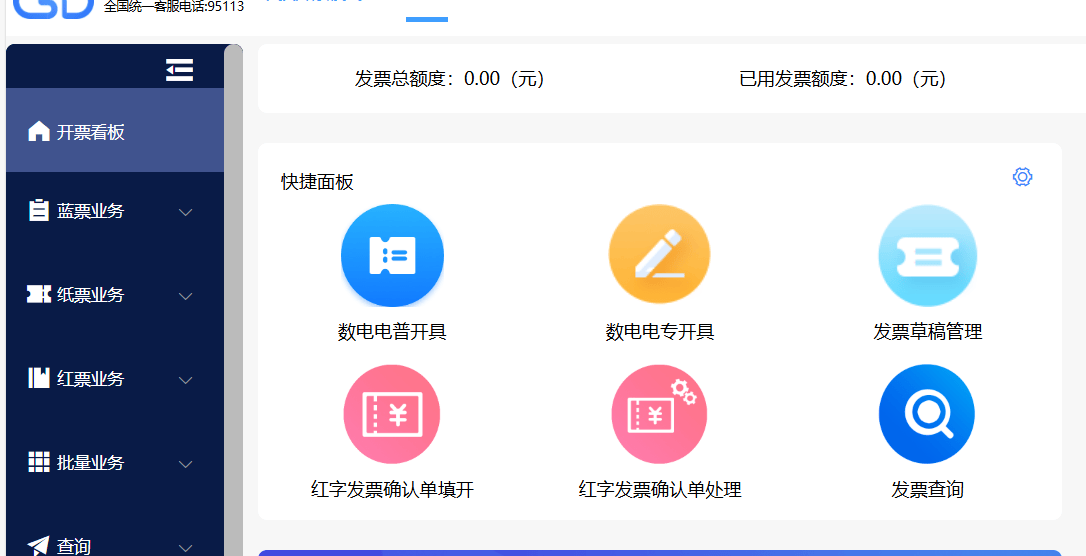The height and width of the screenshot is (556, 1086).
Task: Open the 发票查询 magnifier icon
Action: [x=927, y=414]
